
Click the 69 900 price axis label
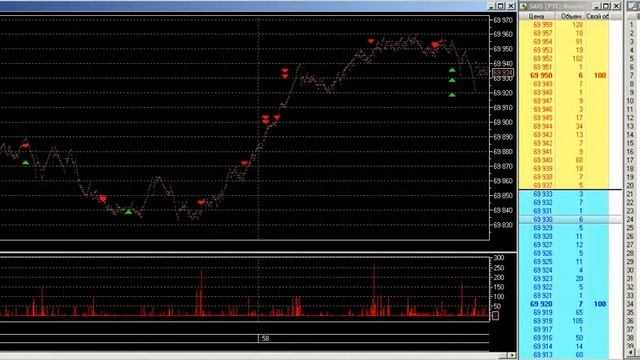(503, 122)
